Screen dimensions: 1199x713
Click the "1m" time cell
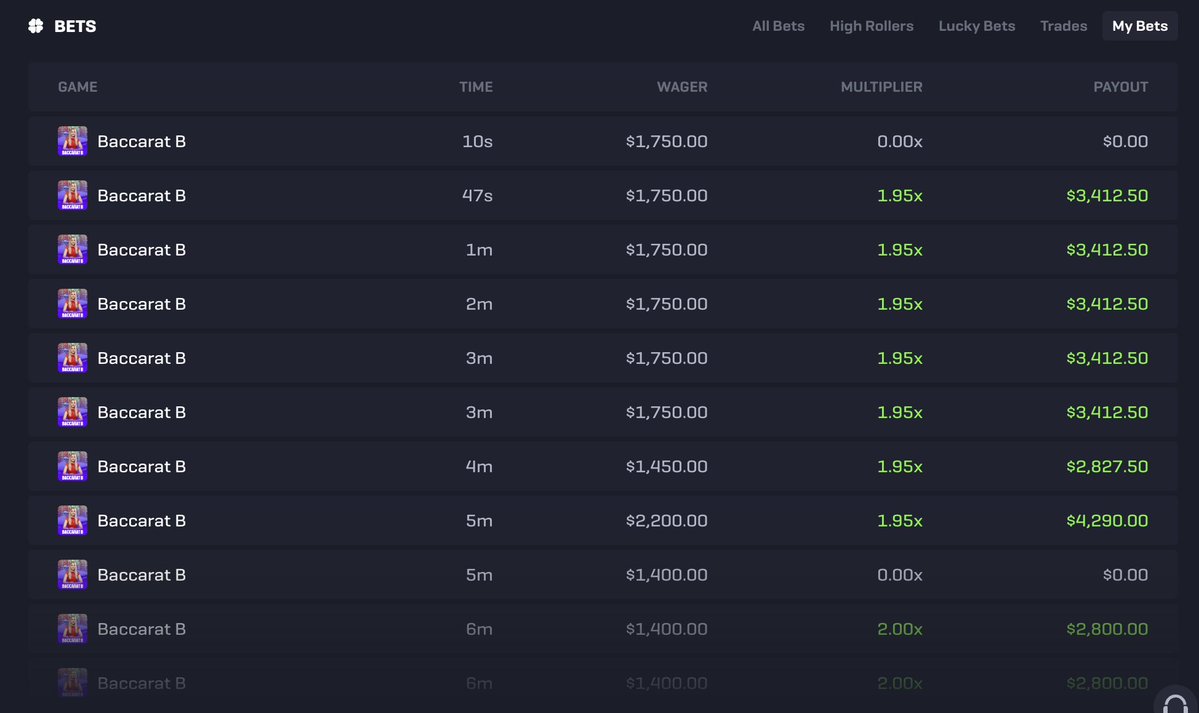(479, 250)
